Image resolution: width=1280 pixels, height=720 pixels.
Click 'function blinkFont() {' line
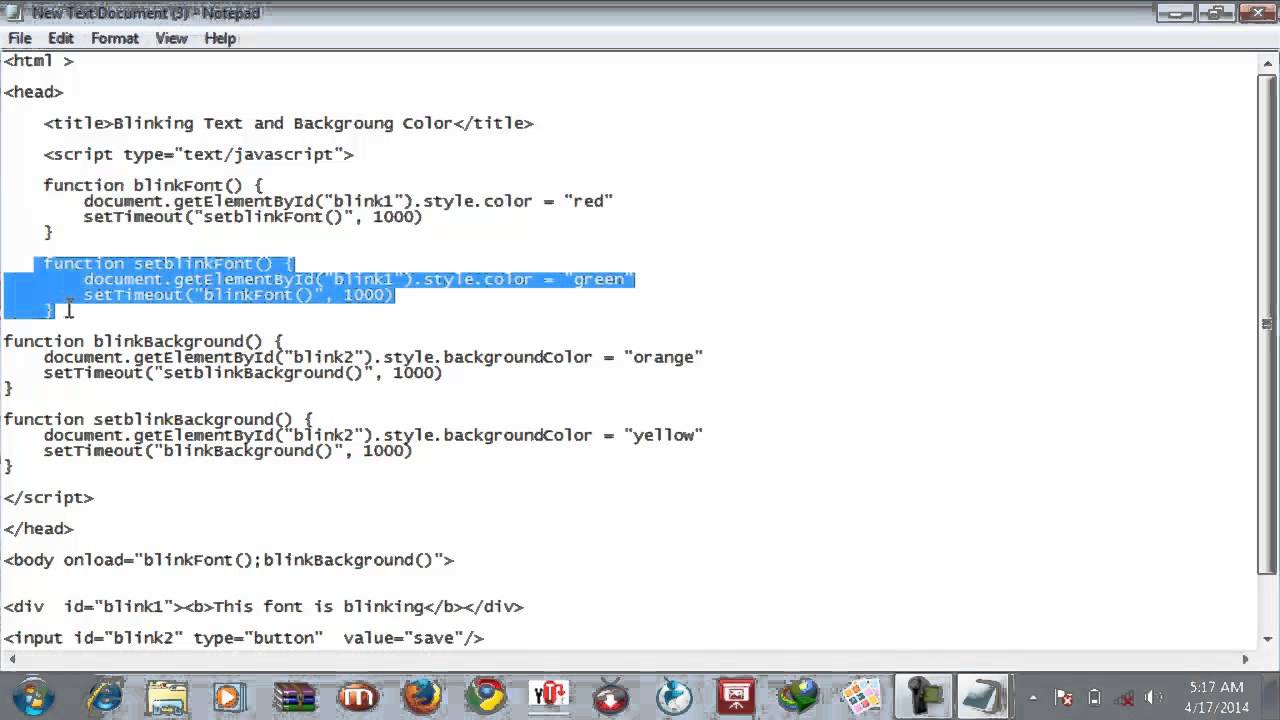(x=153, y=185)
